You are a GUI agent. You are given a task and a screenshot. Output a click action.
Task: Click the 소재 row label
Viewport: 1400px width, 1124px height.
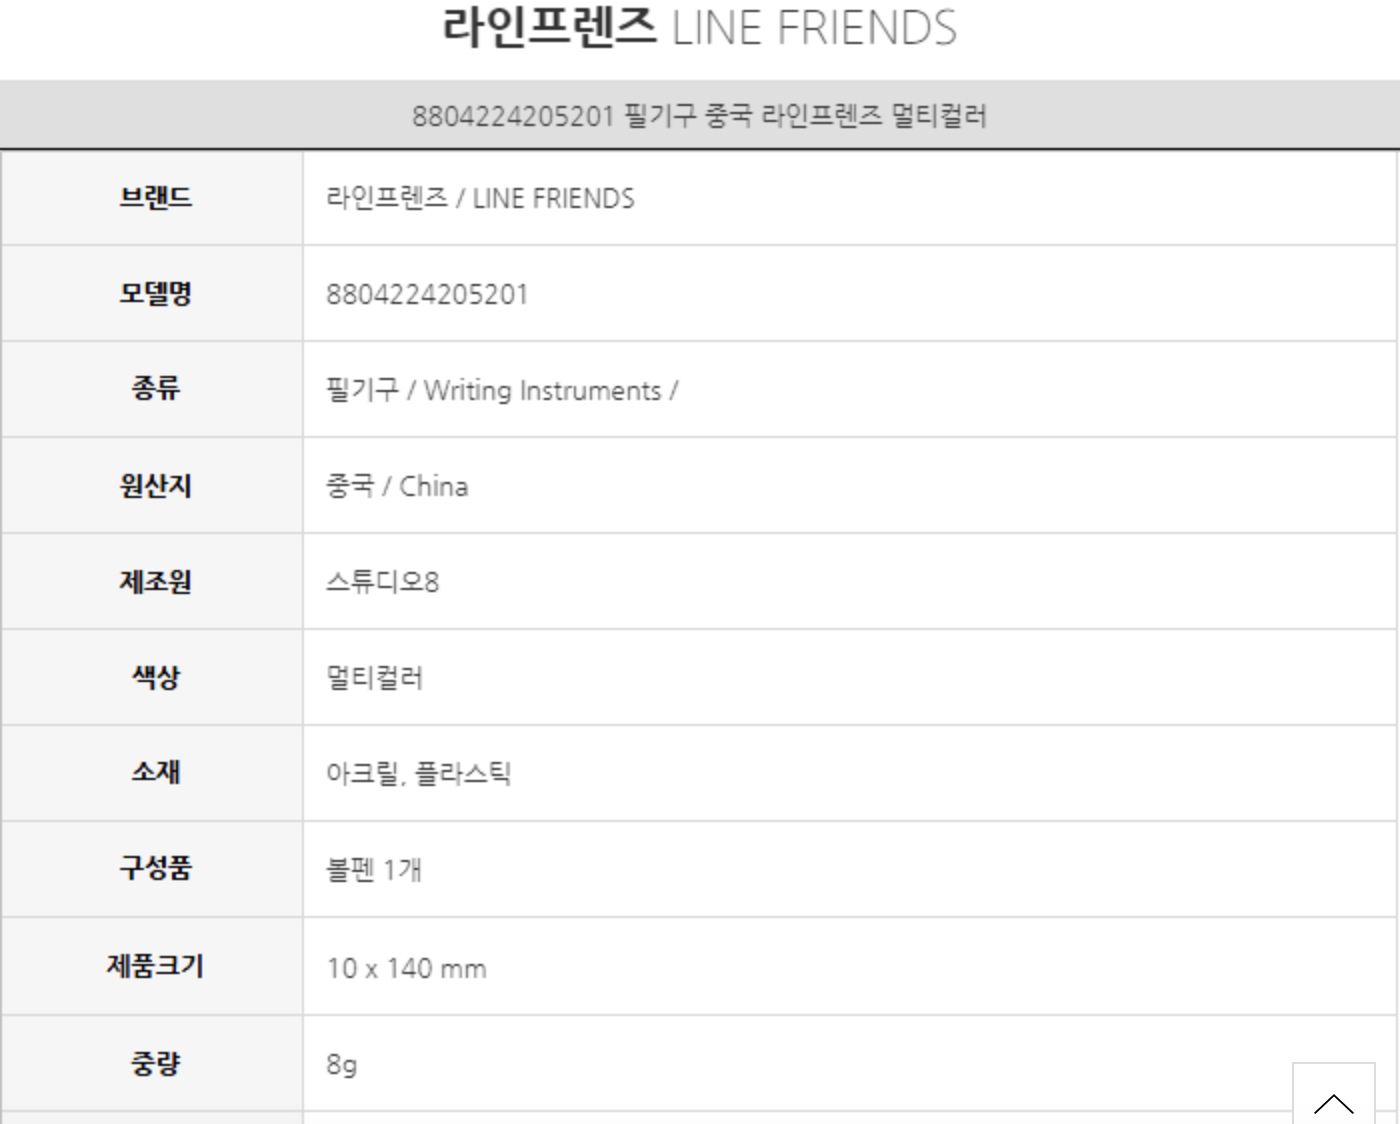click(x=155, y=772)
